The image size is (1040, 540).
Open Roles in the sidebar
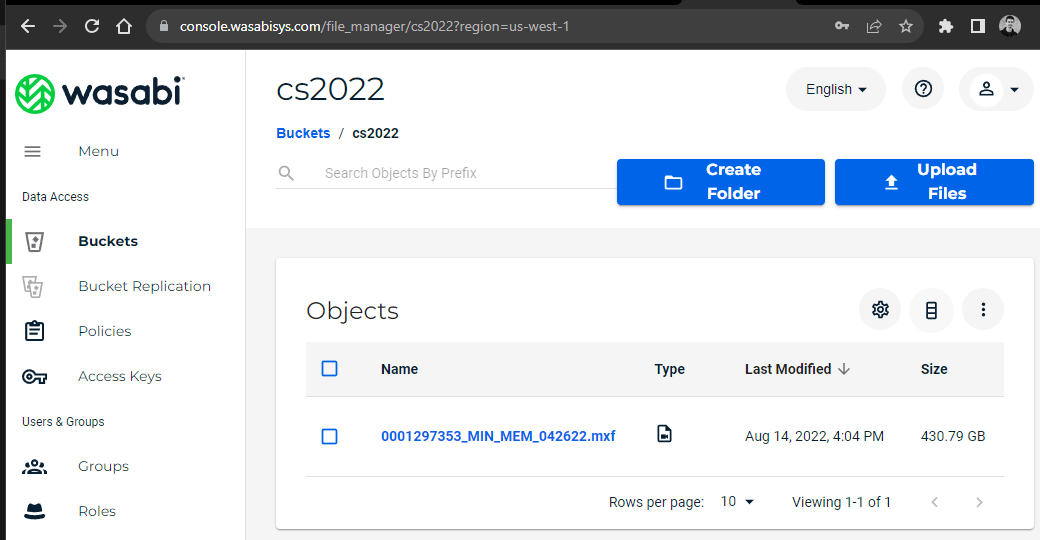tap(97, 511)
